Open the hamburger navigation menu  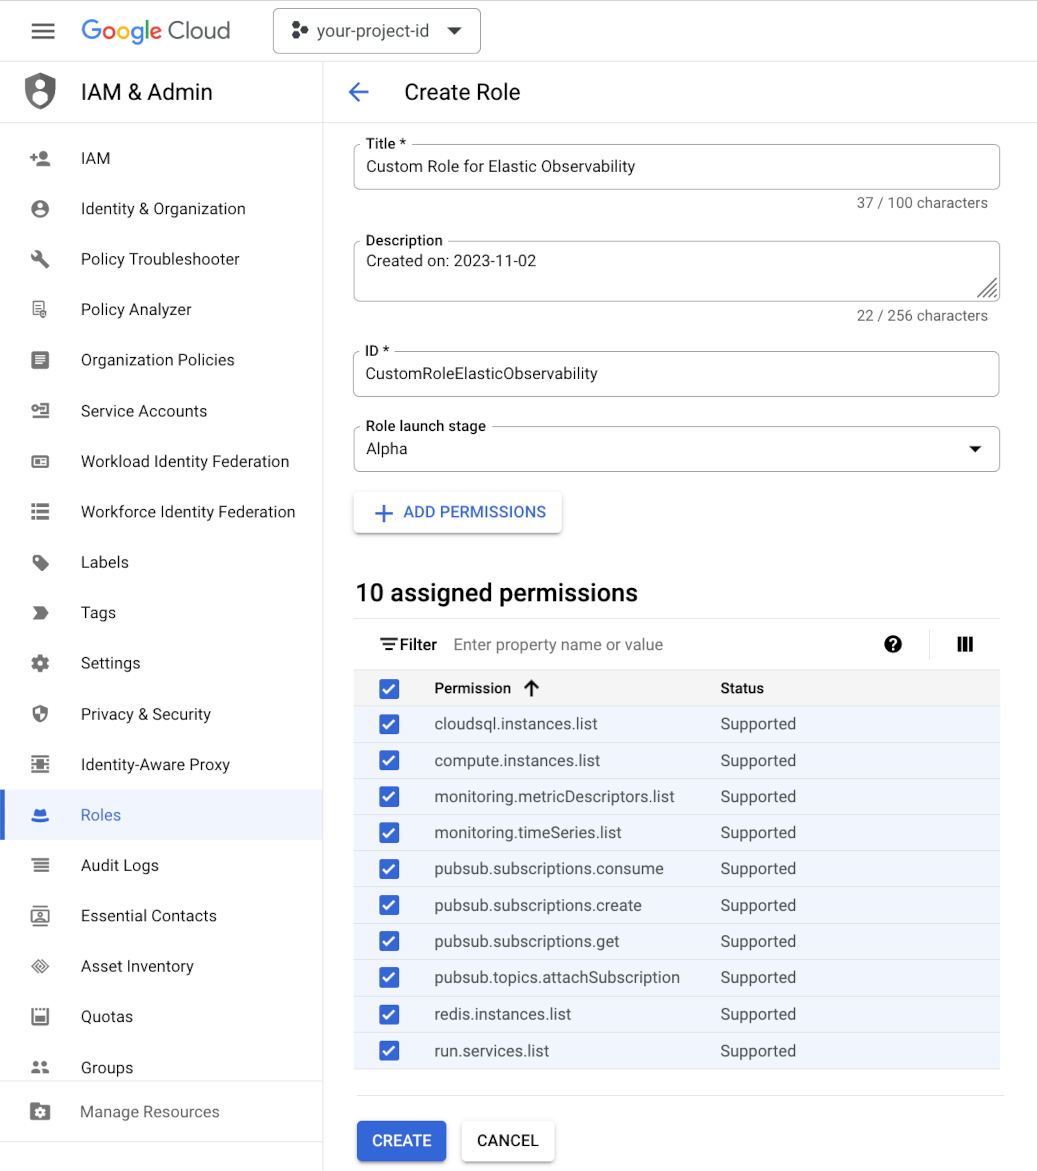coord(43,31)
